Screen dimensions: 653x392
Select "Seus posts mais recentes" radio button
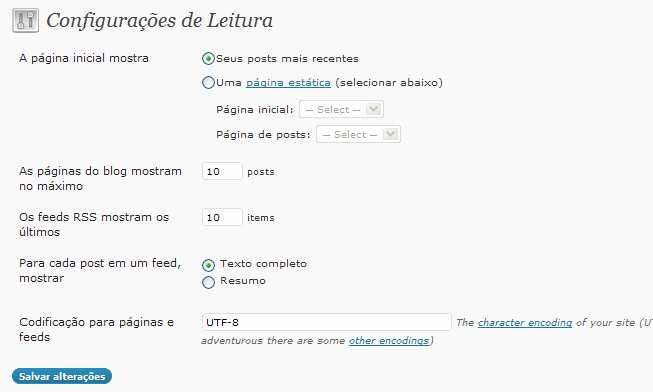pyautogui.click(x=208, y=58)
